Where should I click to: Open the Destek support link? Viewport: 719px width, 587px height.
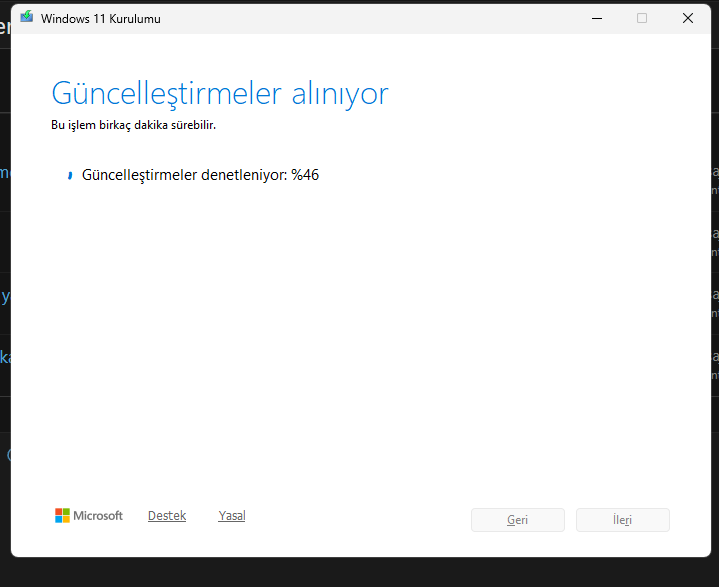tap(167, 515)
